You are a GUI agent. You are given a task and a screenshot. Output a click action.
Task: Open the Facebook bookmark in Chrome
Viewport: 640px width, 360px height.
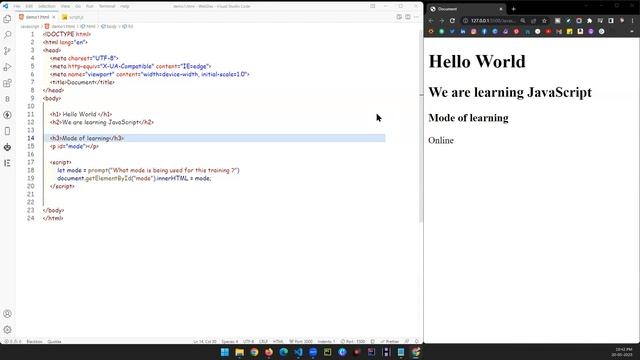point(484,31)
